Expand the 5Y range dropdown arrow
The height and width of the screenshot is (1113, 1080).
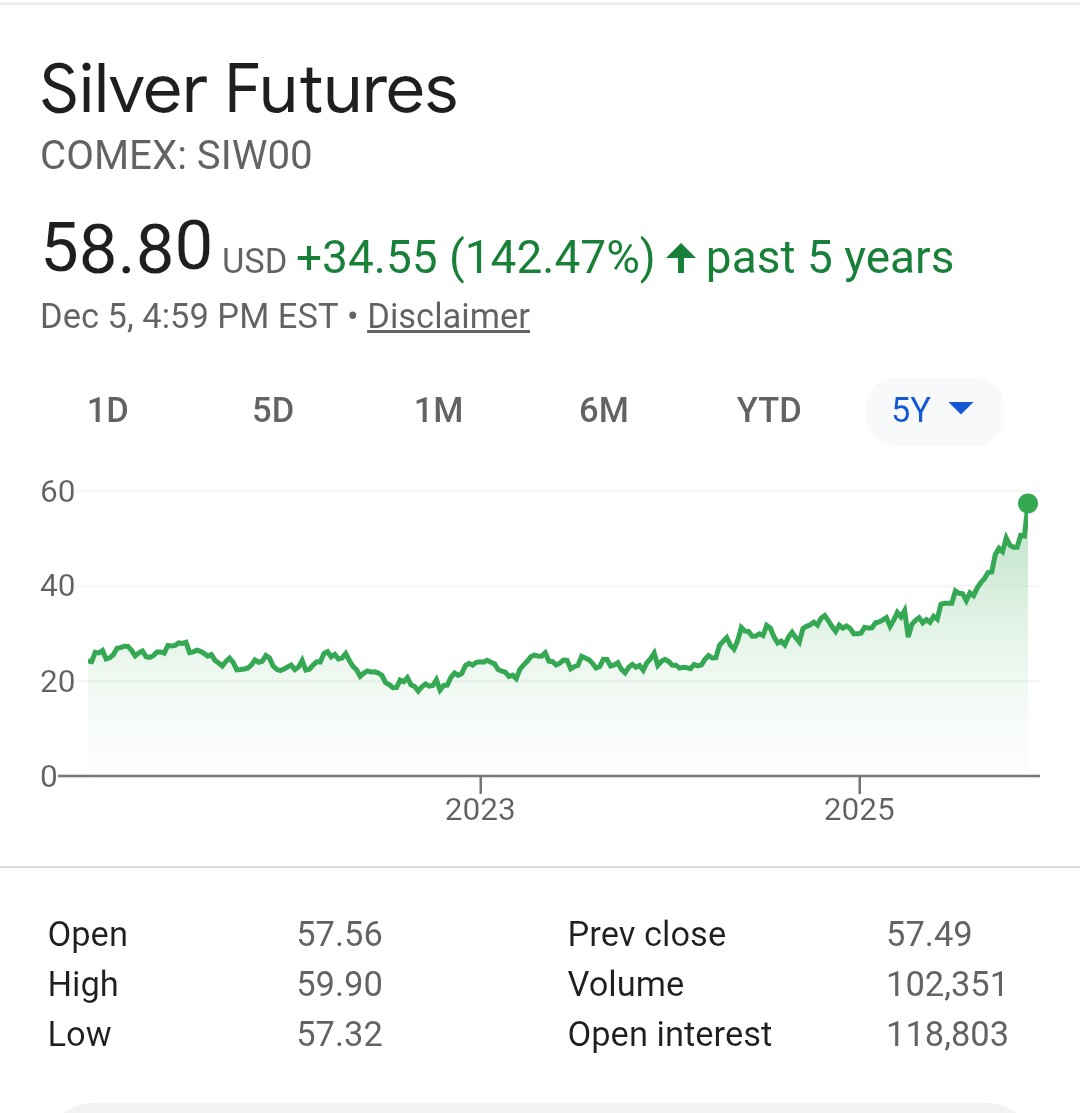pyautogui.click(x=961, y=409)
